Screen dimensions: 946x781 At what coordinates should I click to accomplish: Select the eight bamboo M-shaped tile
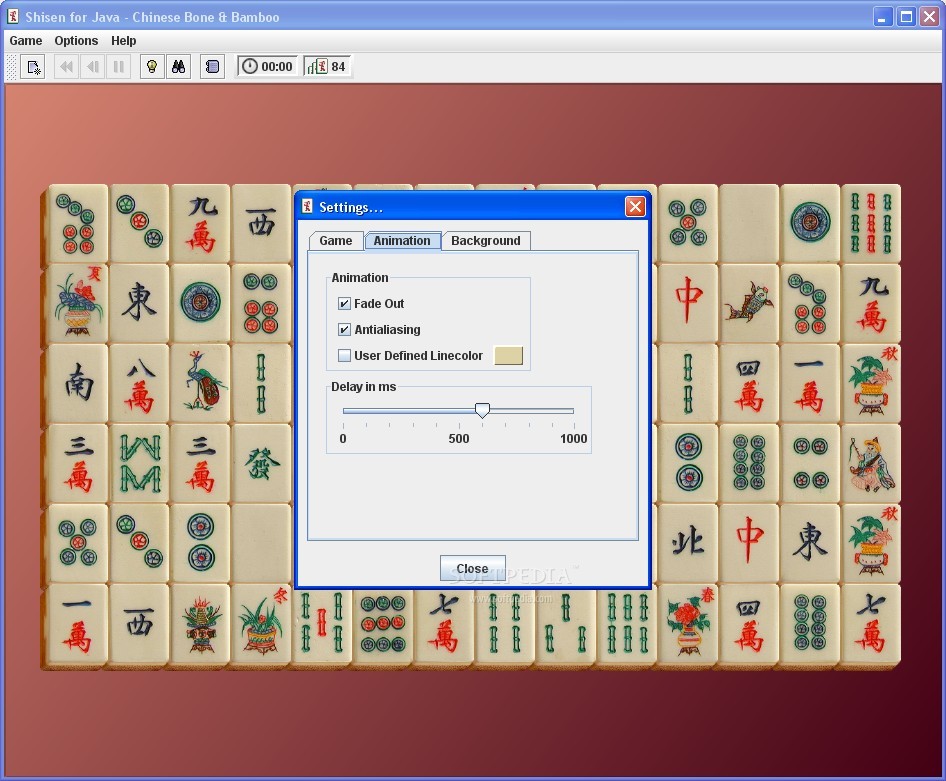click(139, 463)
